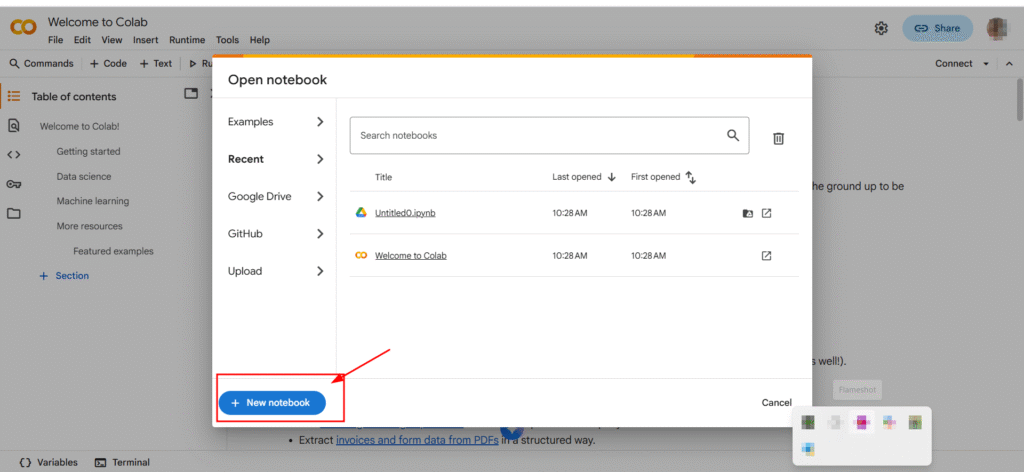Open the Files folder sidebar icon
This screenshot has height=472, width=1024.
[x=14, y=213]
